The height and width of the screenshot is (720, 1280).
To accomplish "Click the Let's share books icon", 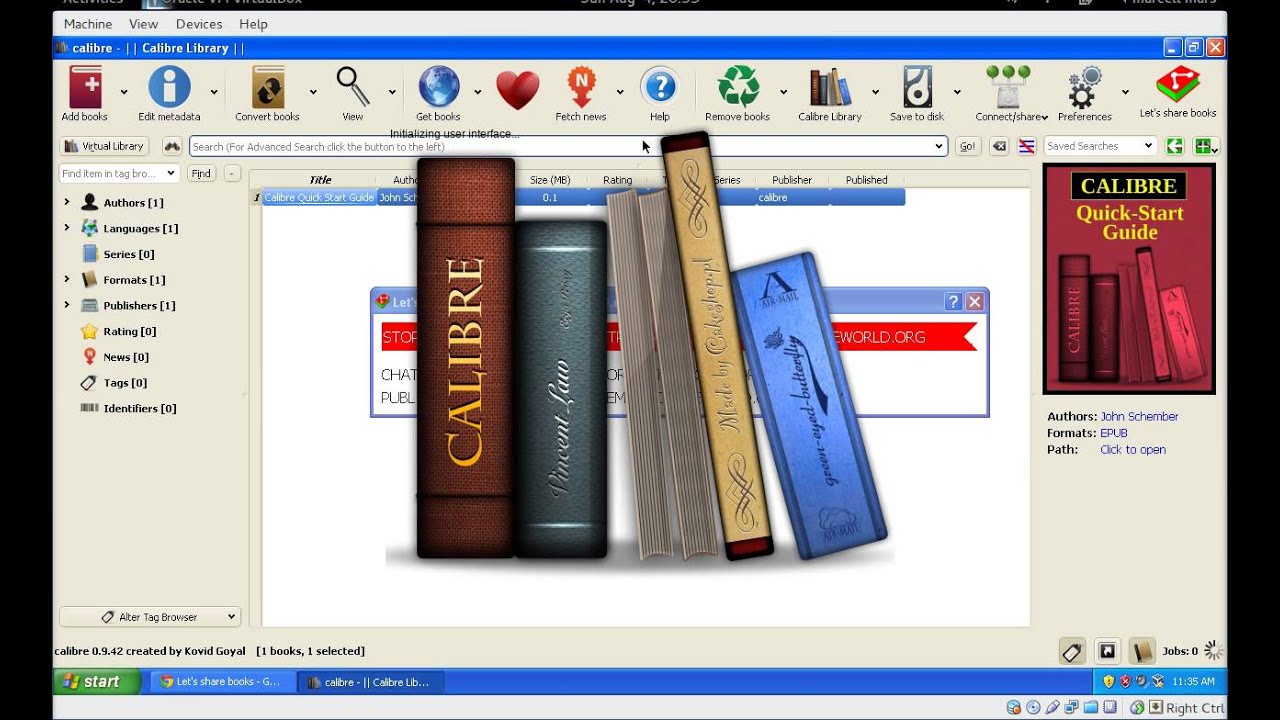I will pyautogui.click(x=1178, y=86).
